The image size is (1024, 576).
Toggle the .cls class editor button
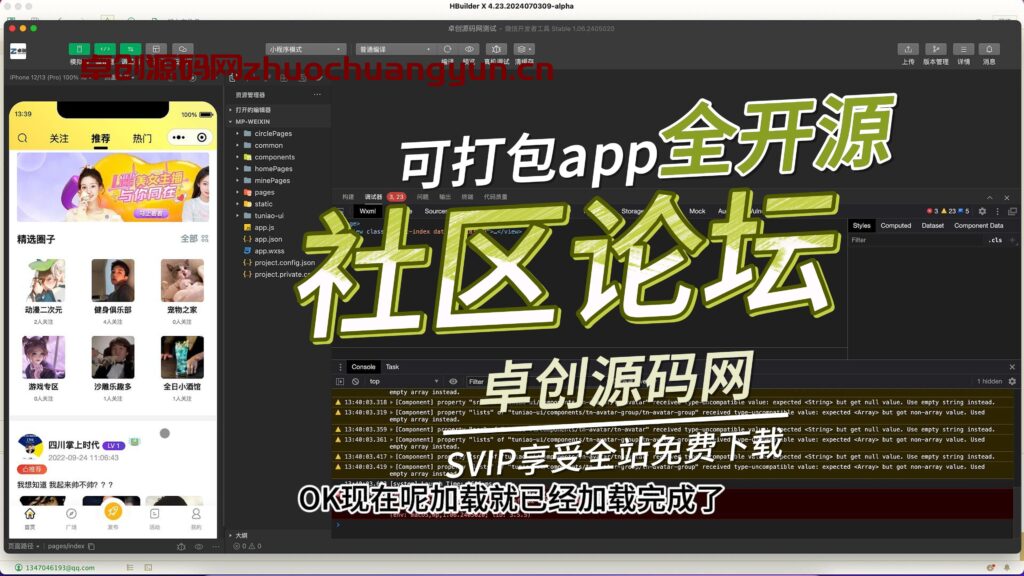[x=995, y=240]
